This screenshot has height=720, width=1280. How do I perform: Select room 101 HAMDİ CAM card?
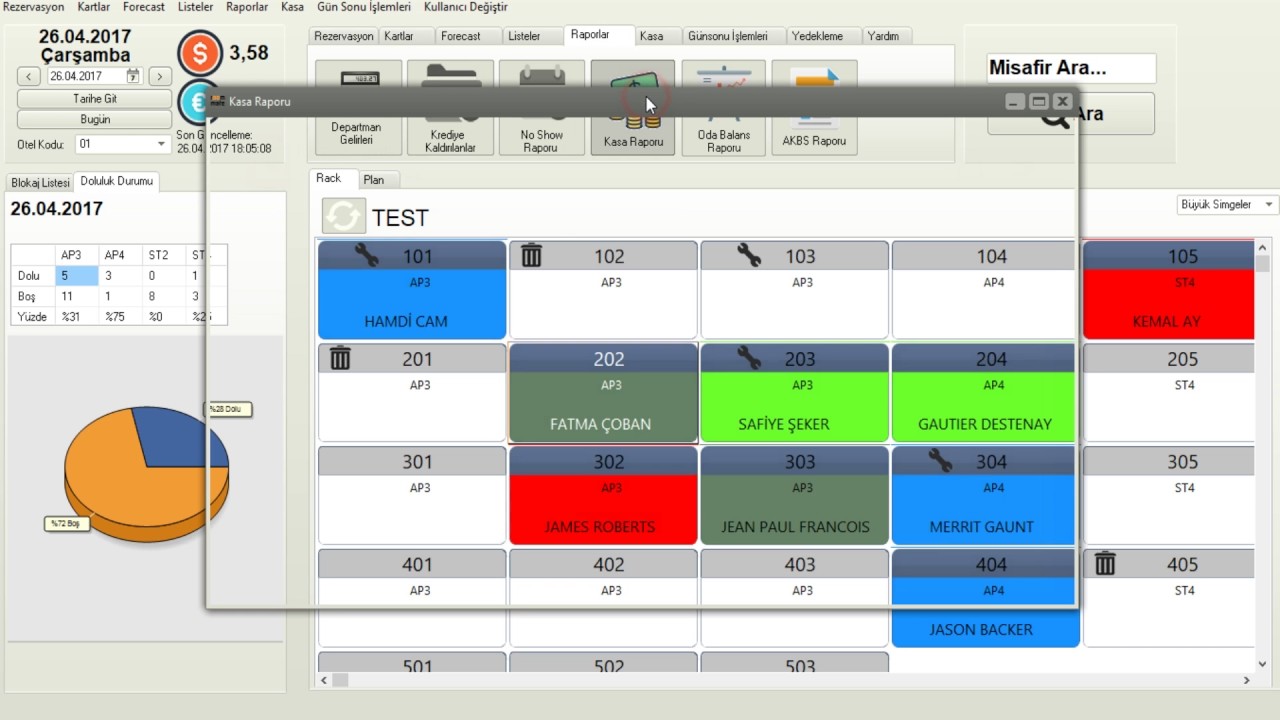coord(412,290)
